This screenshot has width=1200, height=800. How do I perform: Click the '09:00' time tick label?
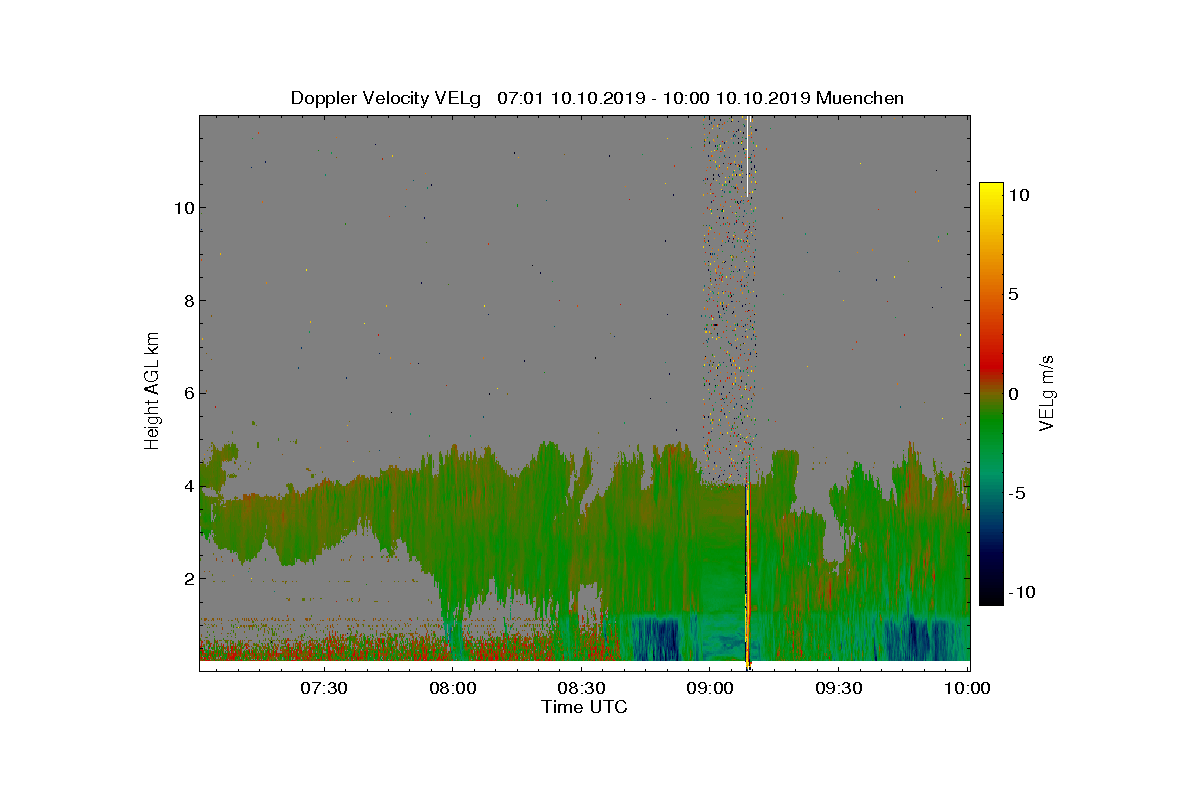[x=710, y=688]
